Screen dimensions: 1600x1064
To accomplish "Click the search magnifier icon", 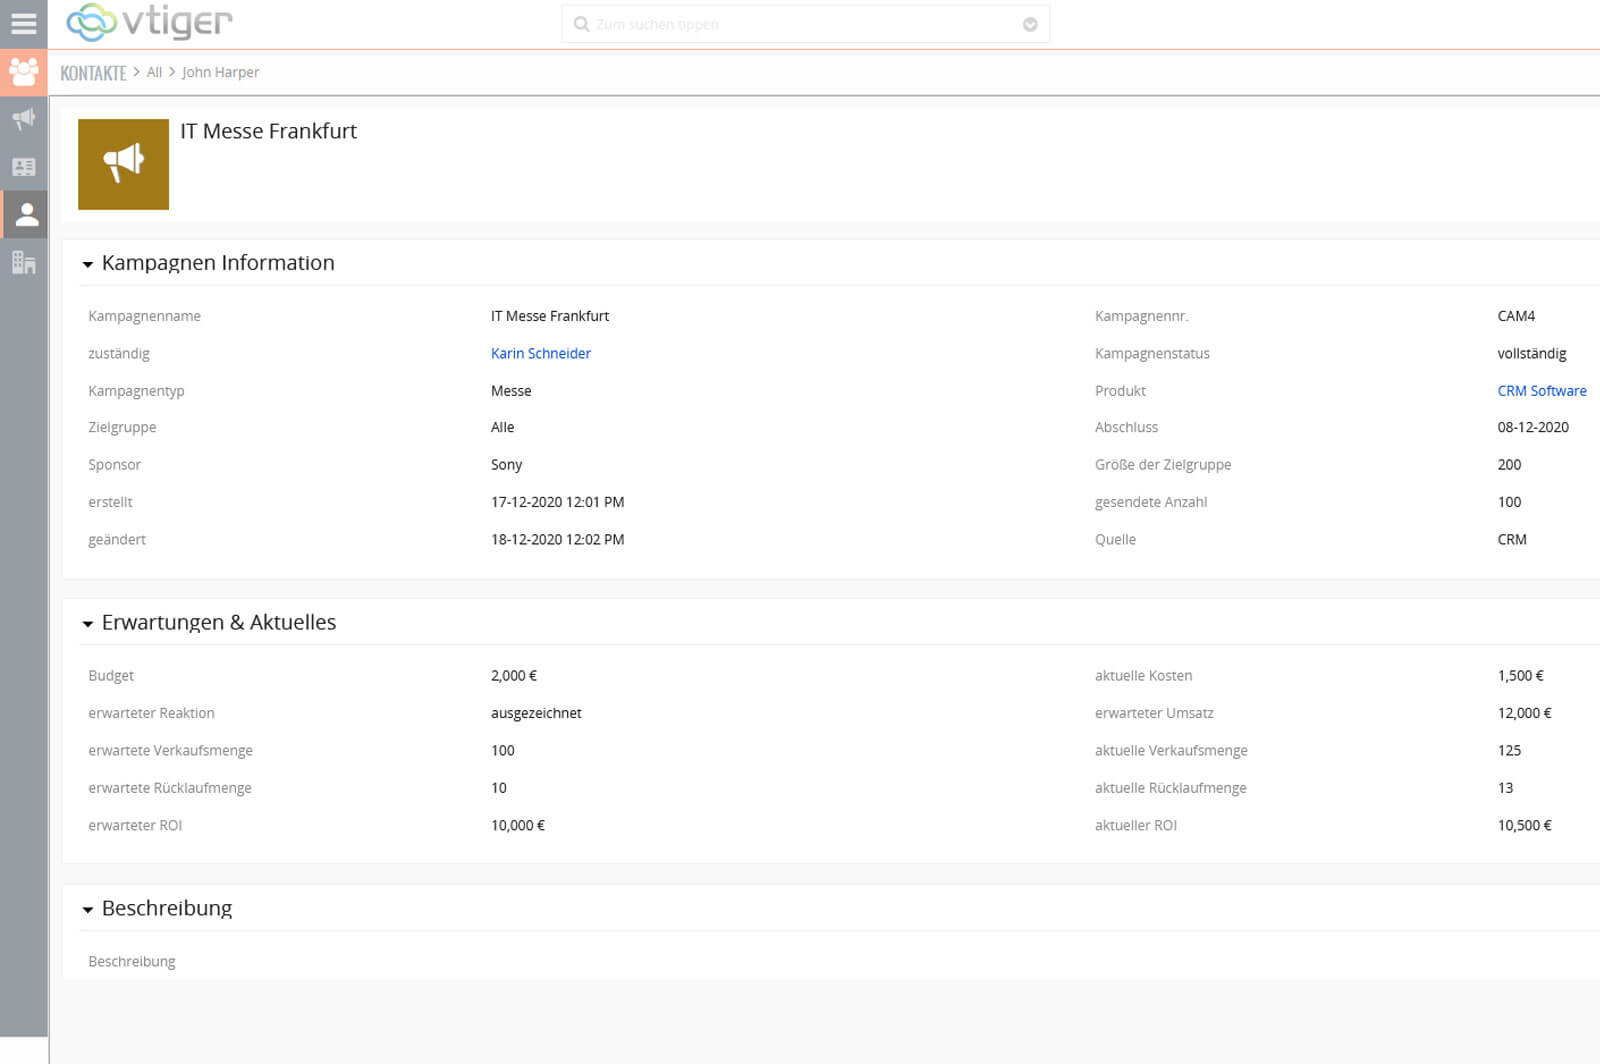I will 581,24.
